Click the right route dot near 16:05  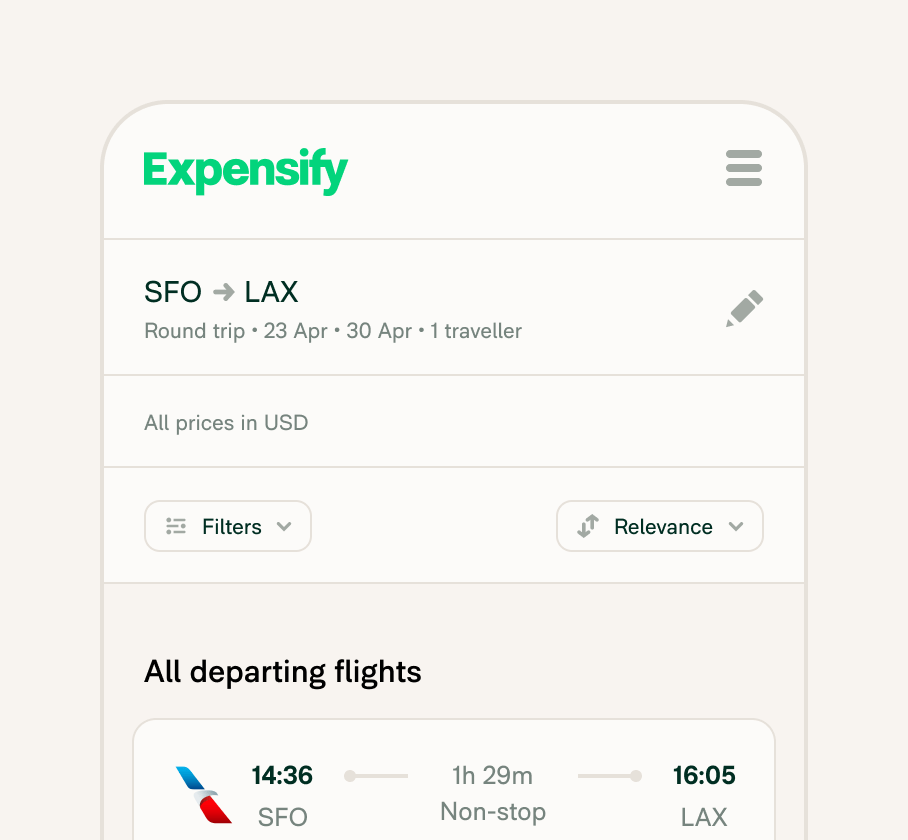click(x=636, y=775)
